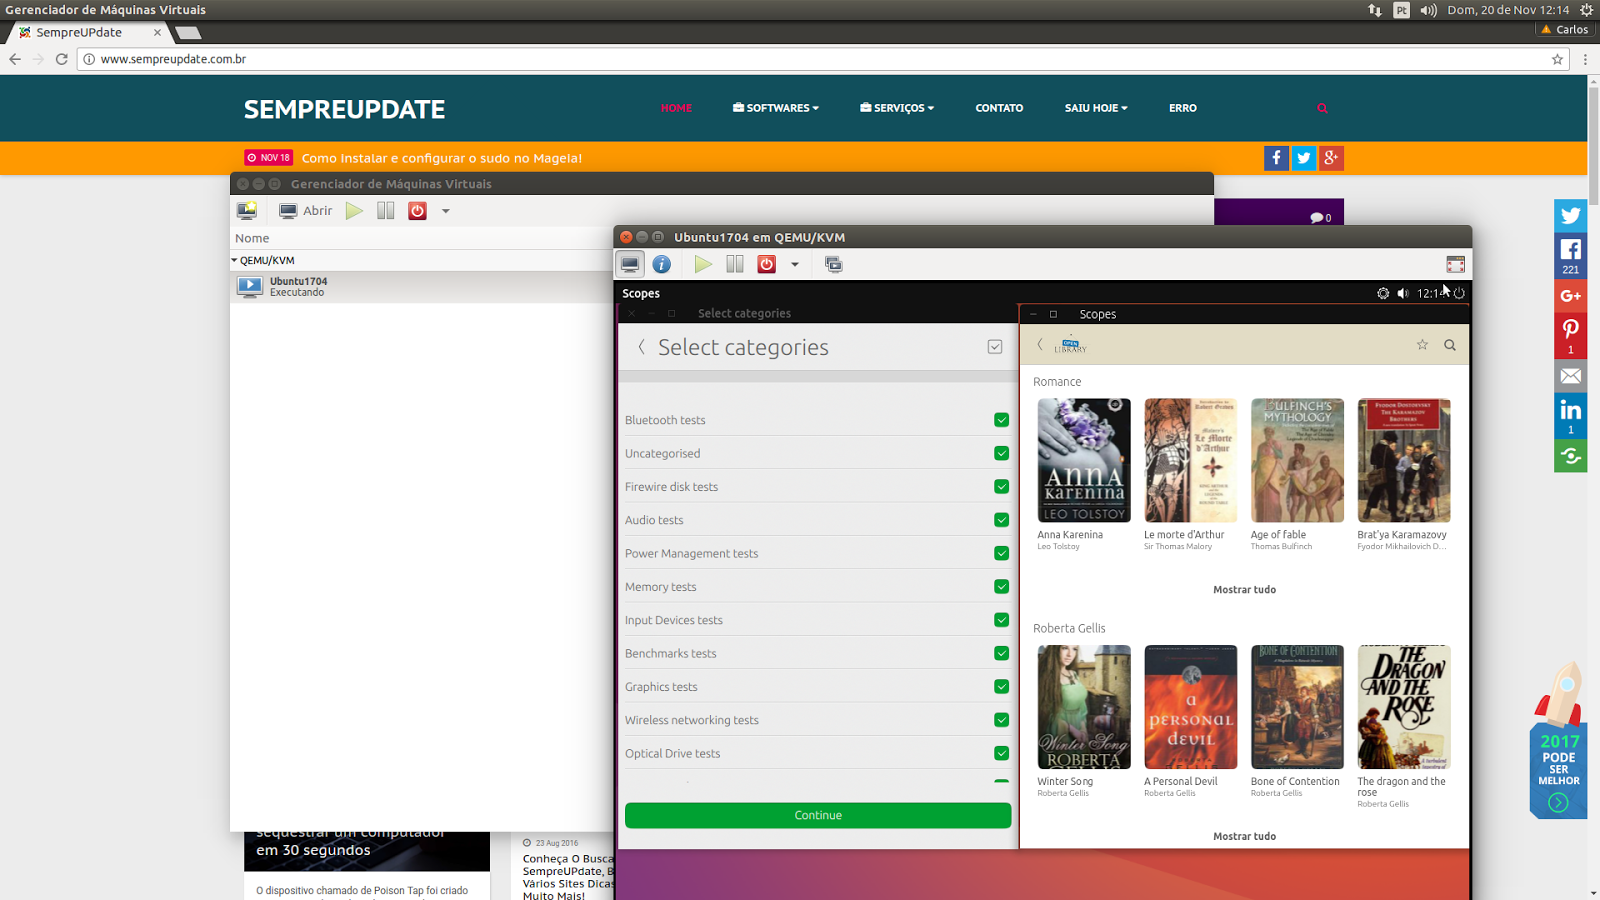Open virtual hardware details info icon
This screenshot has height=900, width=1600.
(x=662, y=264)
